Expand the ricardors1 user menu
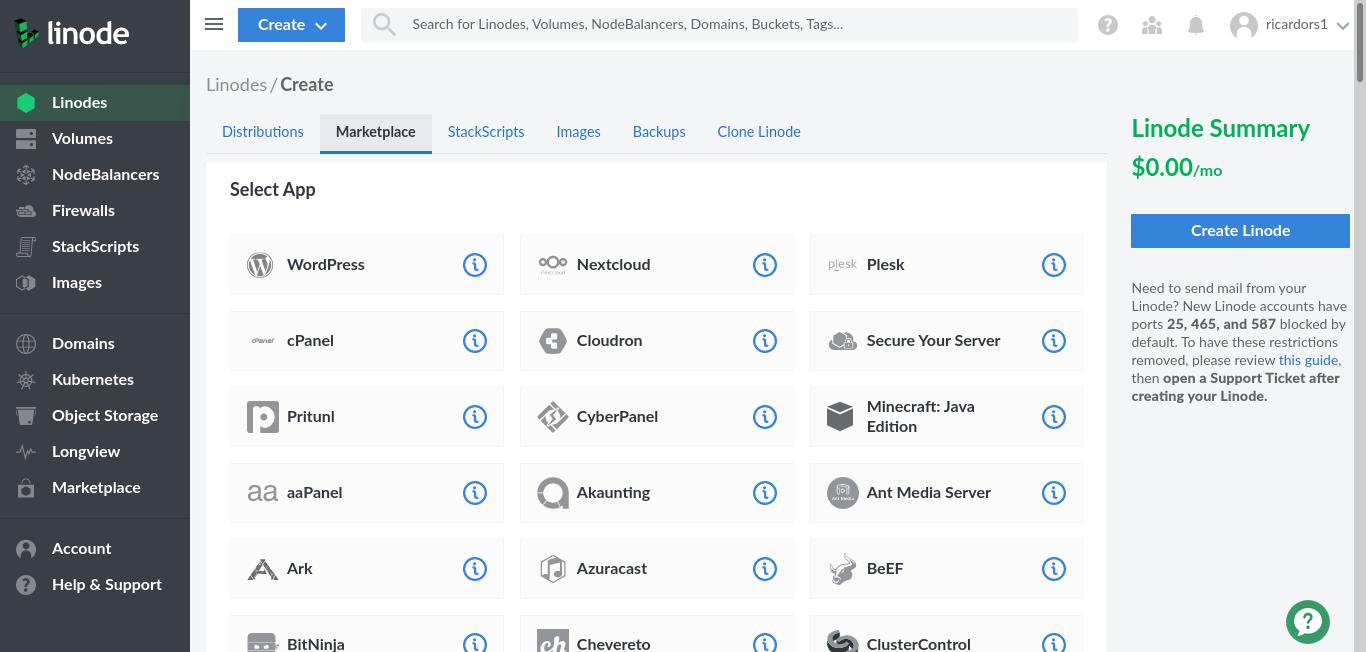This screenshot has height=652, width=1366. [1290, 25]
